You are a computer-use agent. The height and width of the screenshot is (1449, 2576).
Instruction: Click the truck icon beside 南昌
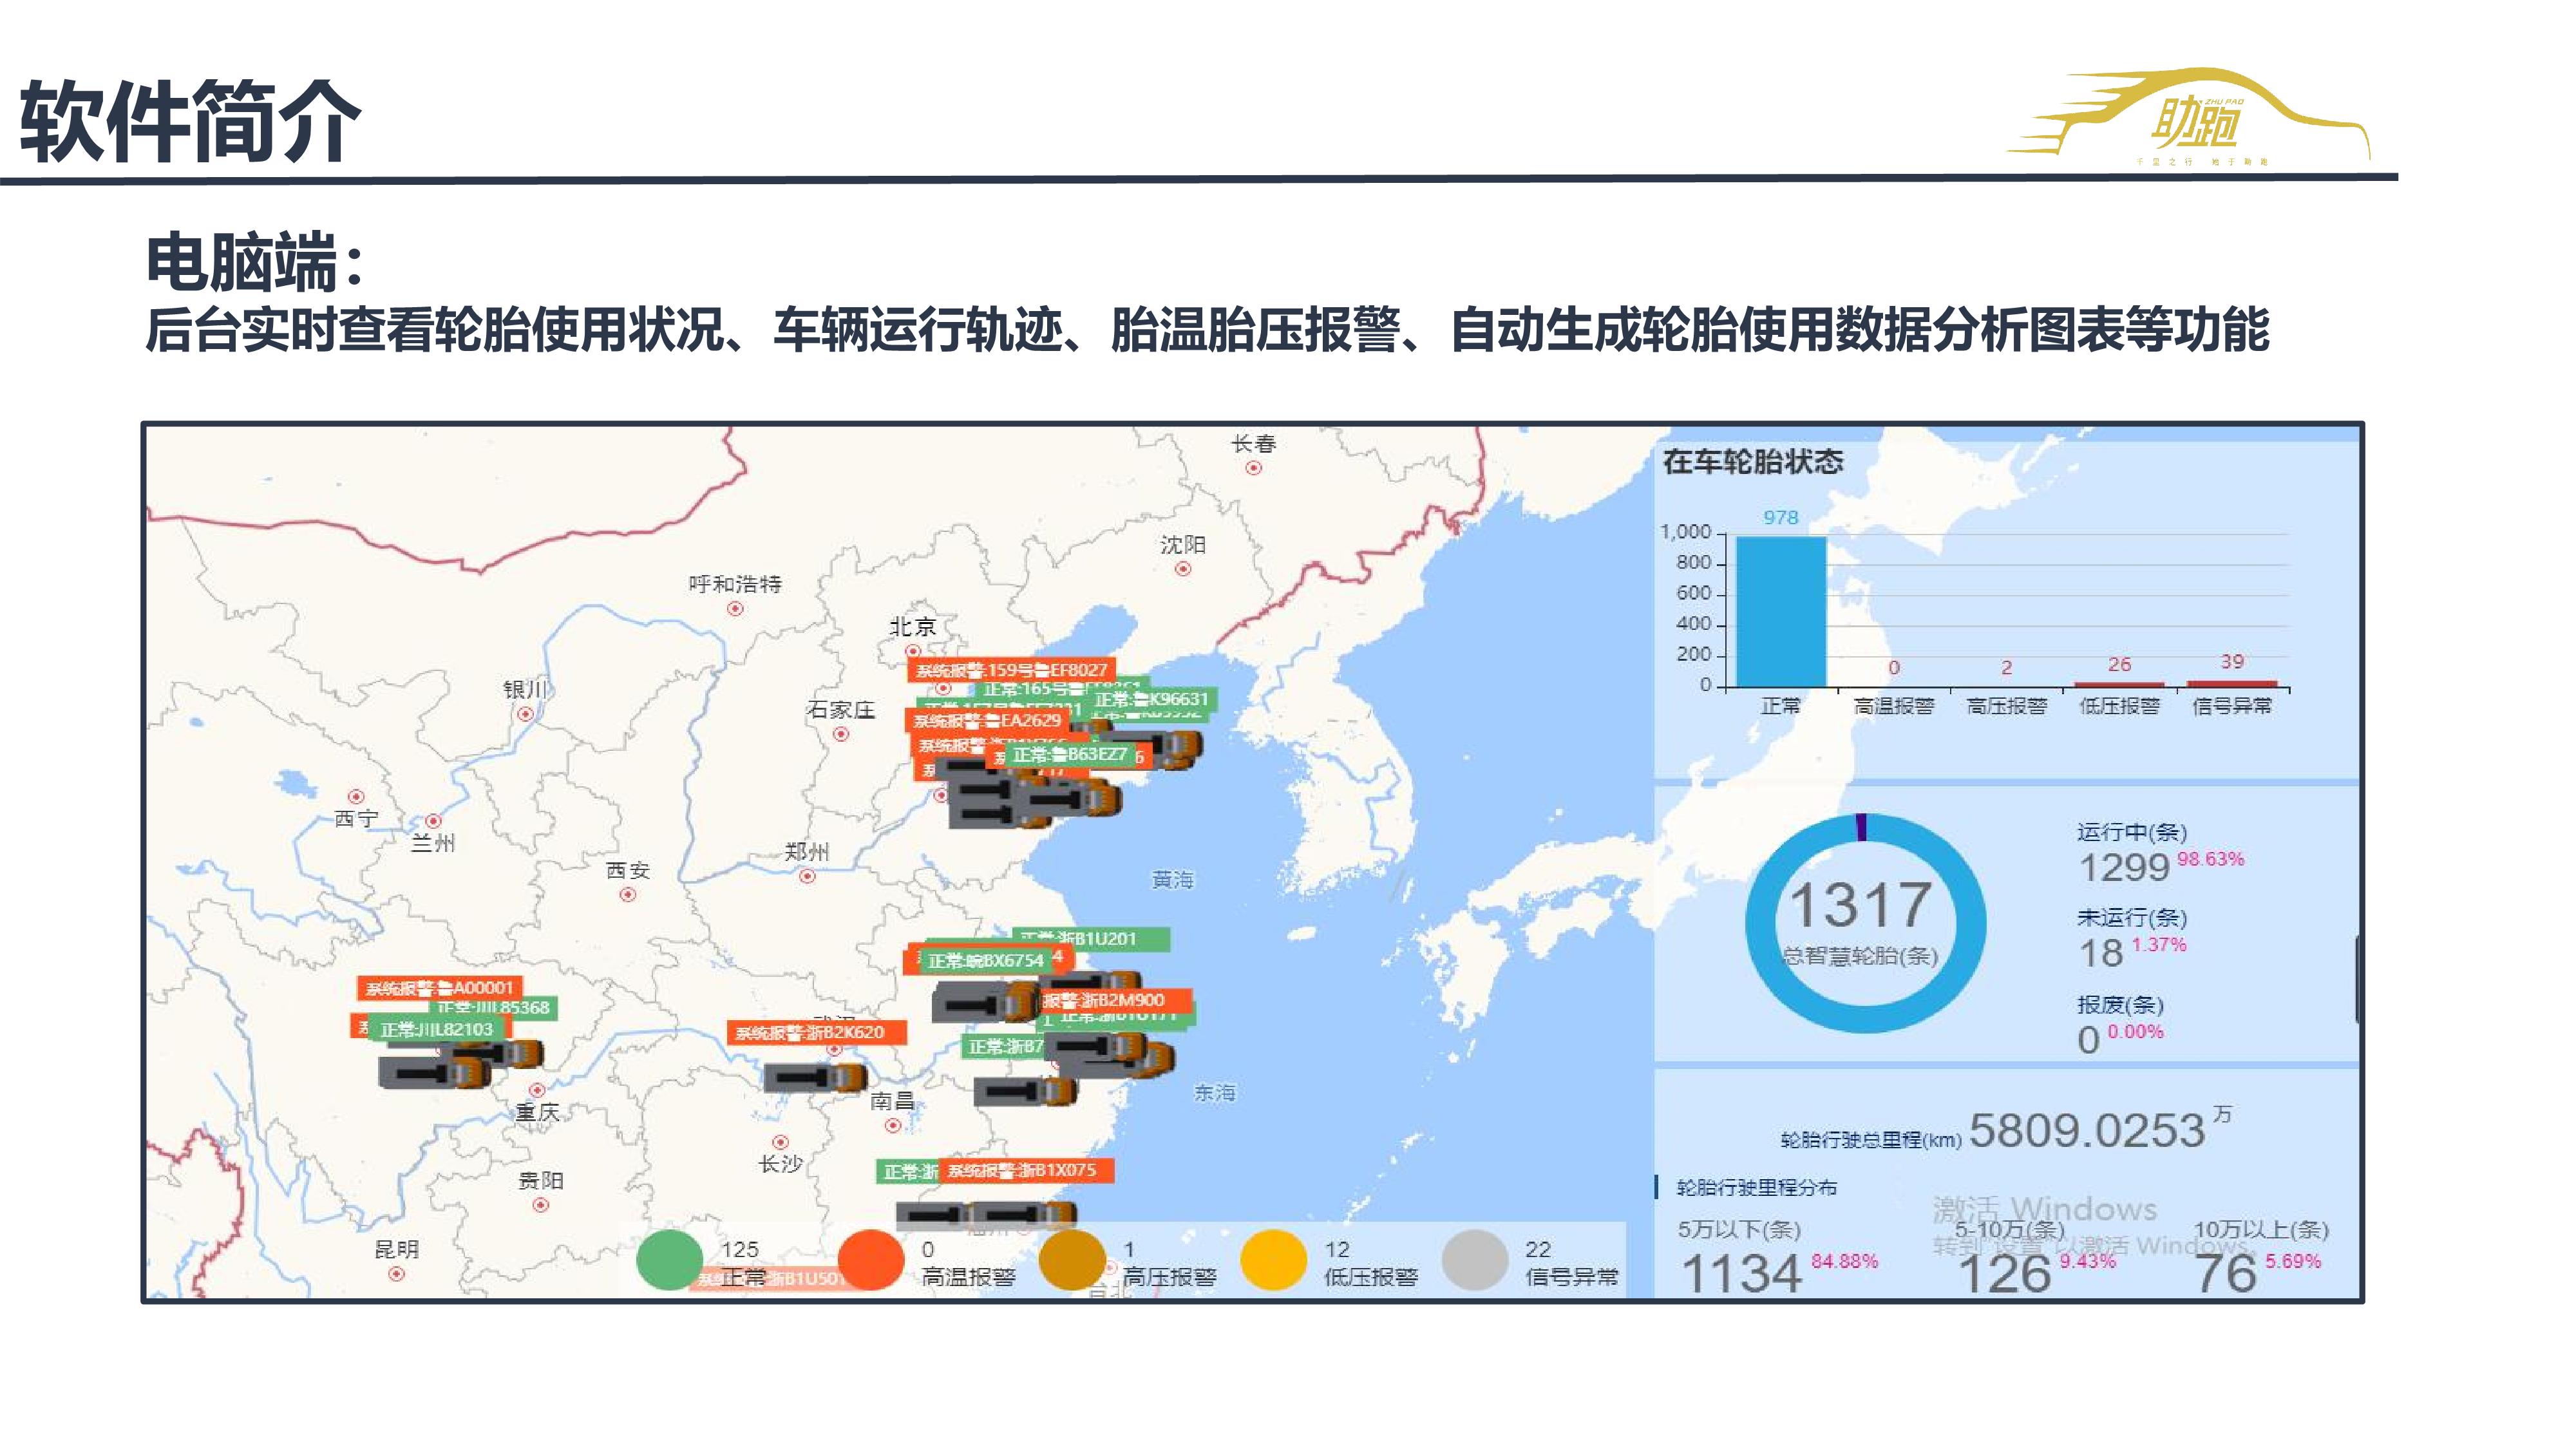tap(815, 1078)
